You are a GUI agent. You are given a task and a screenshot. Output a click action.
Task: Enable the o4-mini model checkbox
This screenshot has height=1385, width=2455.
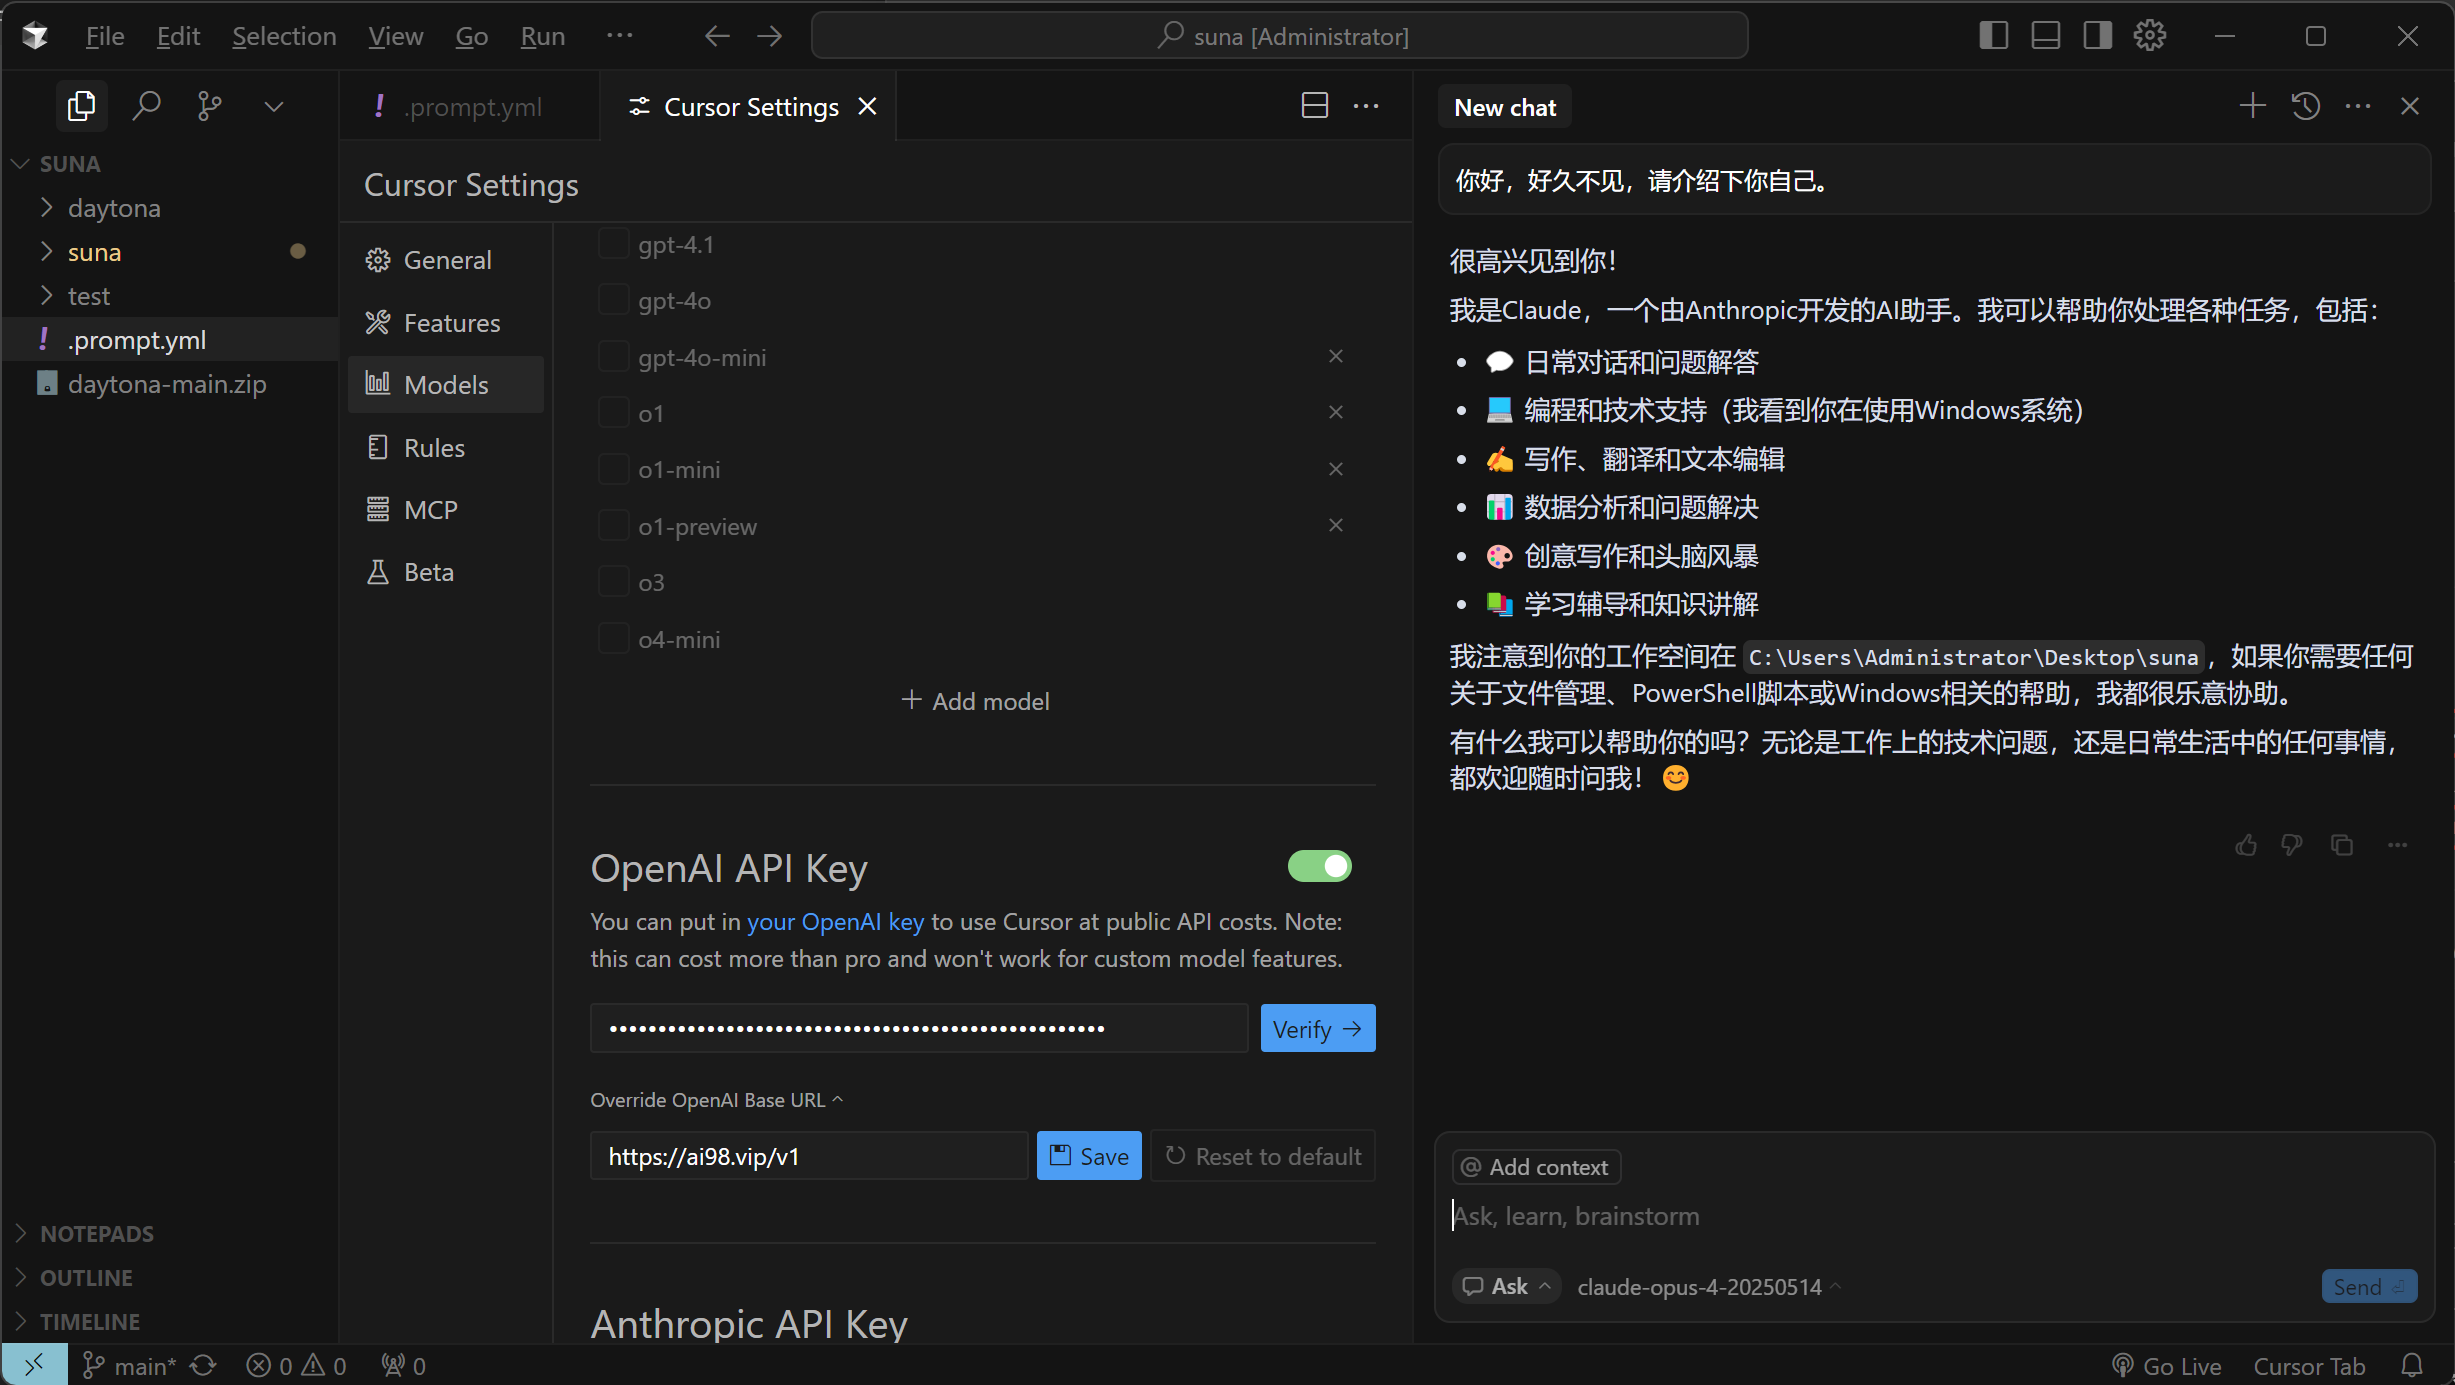coord(613,639)
